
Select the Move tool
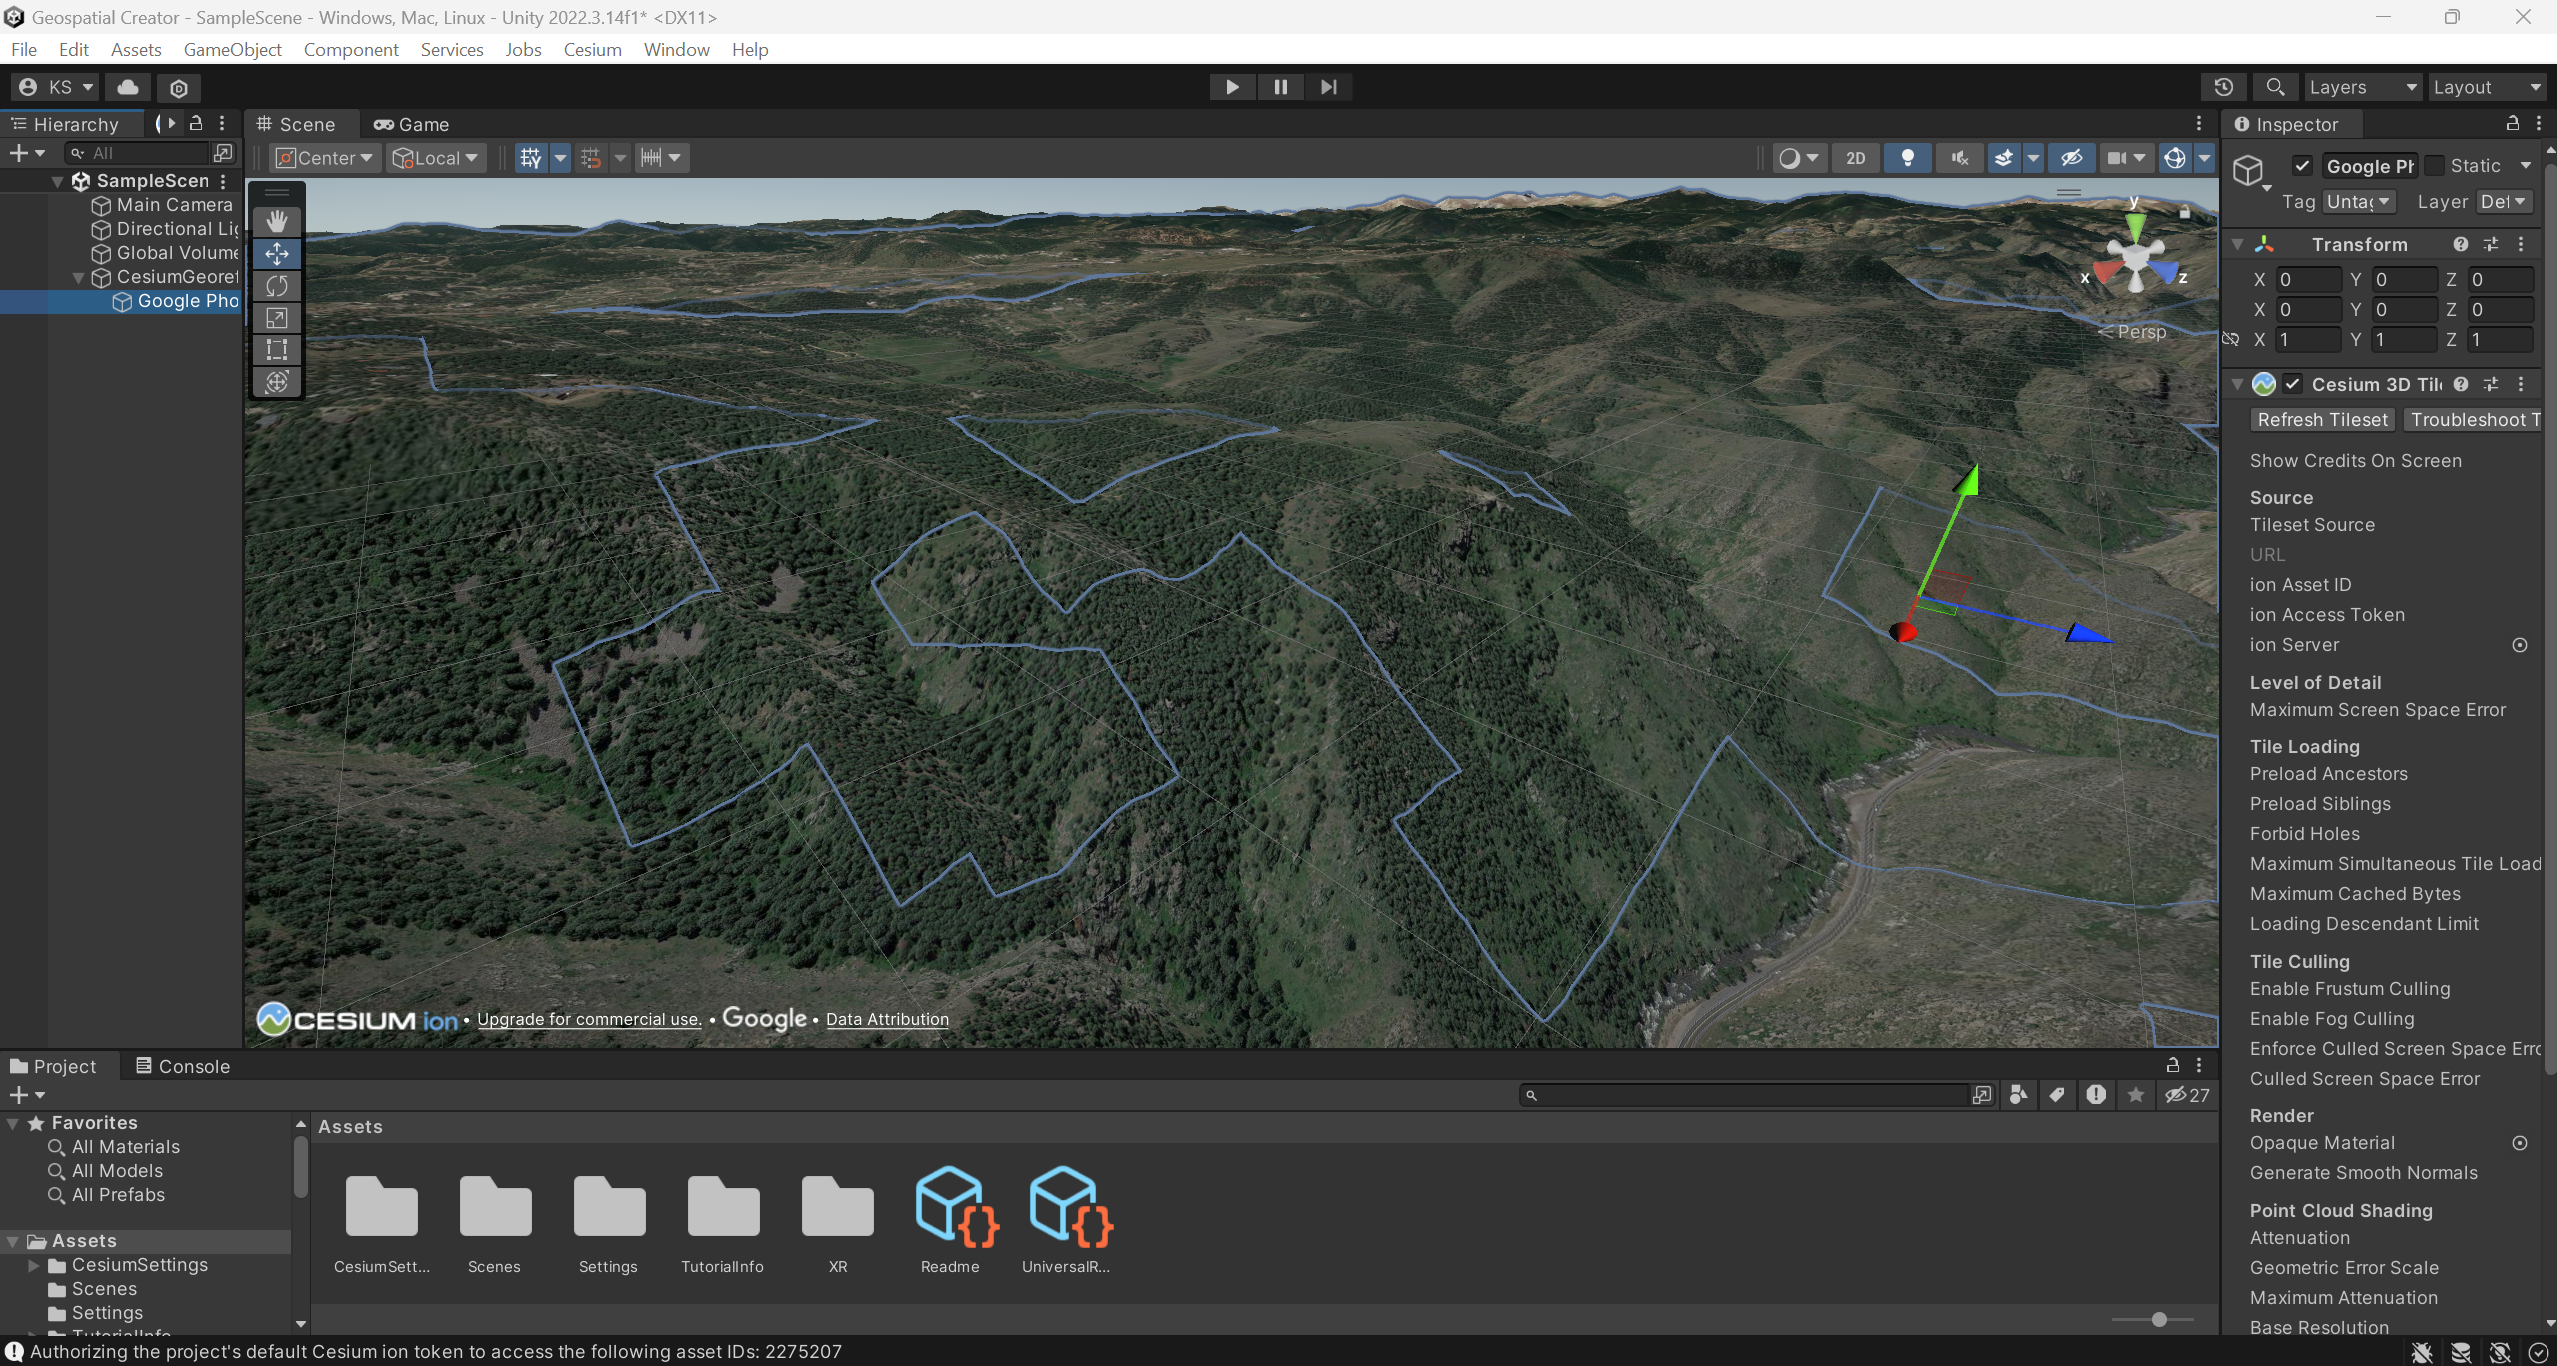[277, 253]
